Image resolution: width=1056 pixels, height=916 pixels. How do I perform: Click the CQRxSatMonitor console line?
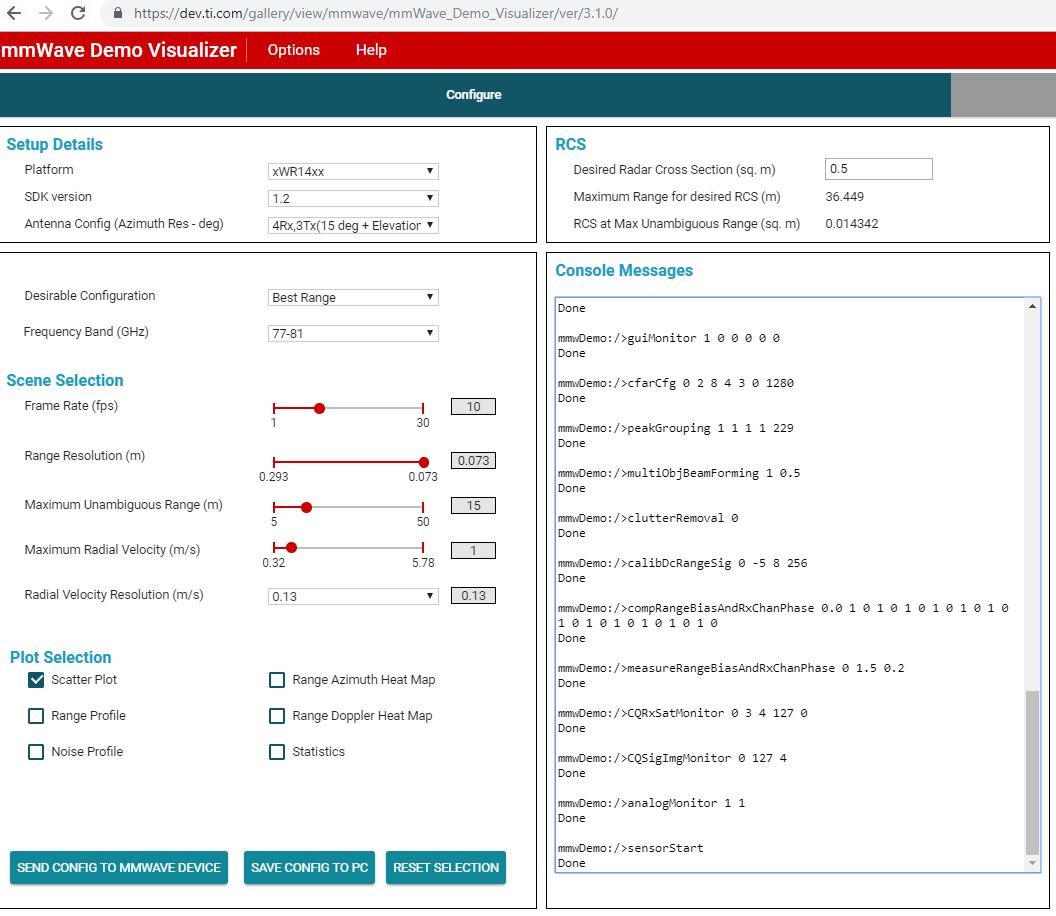click(682, 713)
